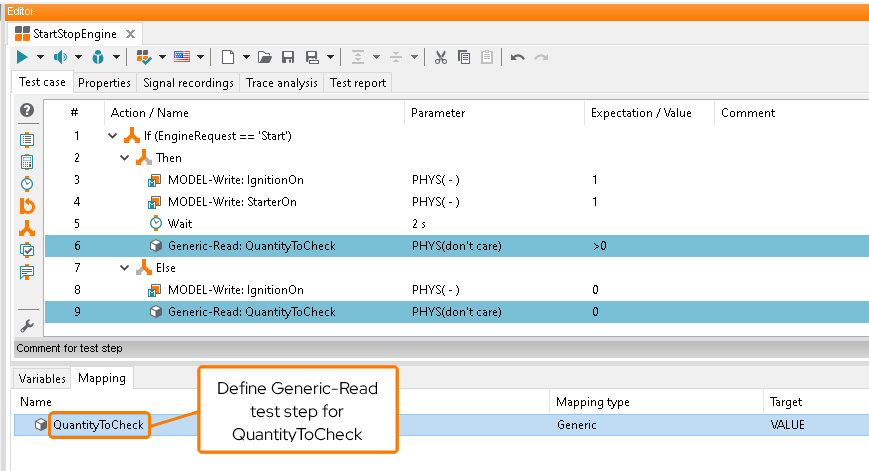
Task: Select row 9 Generic-Read: QuantityToCheck step
Action: [457, 312]
